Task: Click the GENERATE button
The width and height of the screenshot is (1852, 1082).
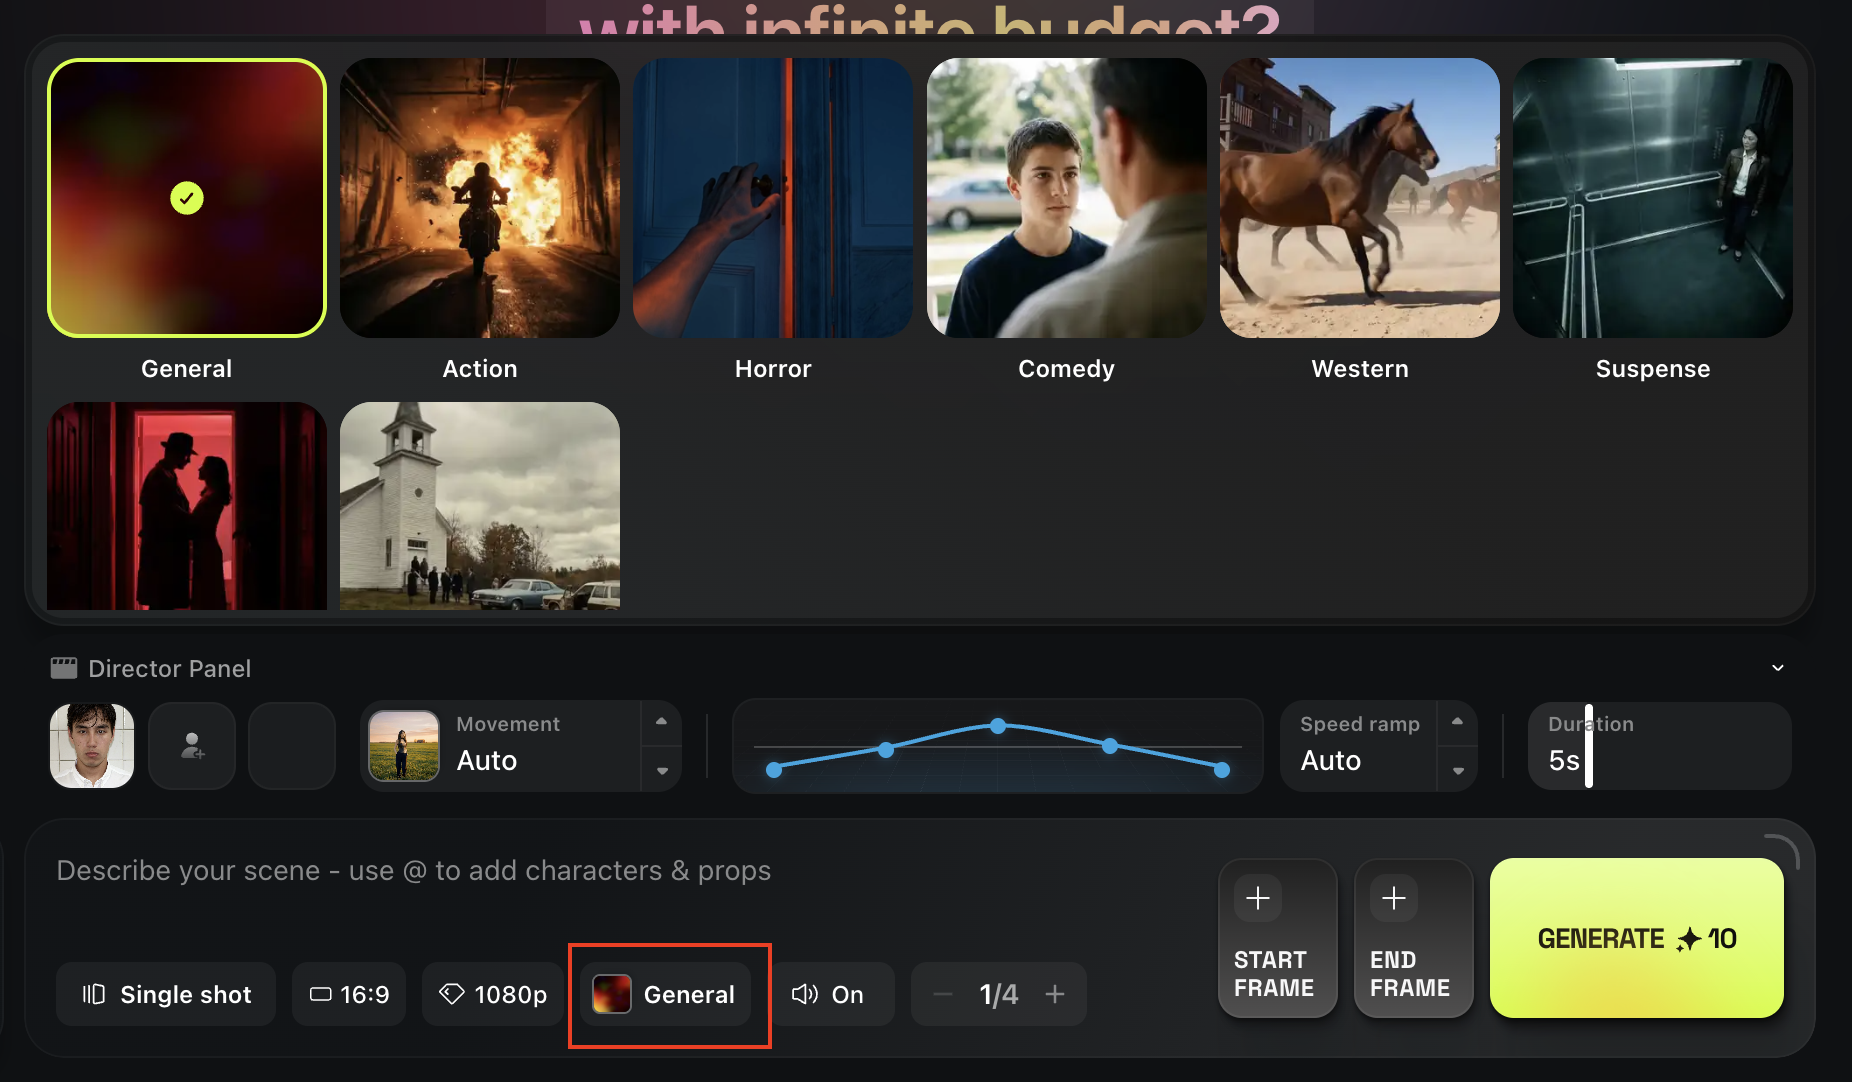Action: (1637, 938)
